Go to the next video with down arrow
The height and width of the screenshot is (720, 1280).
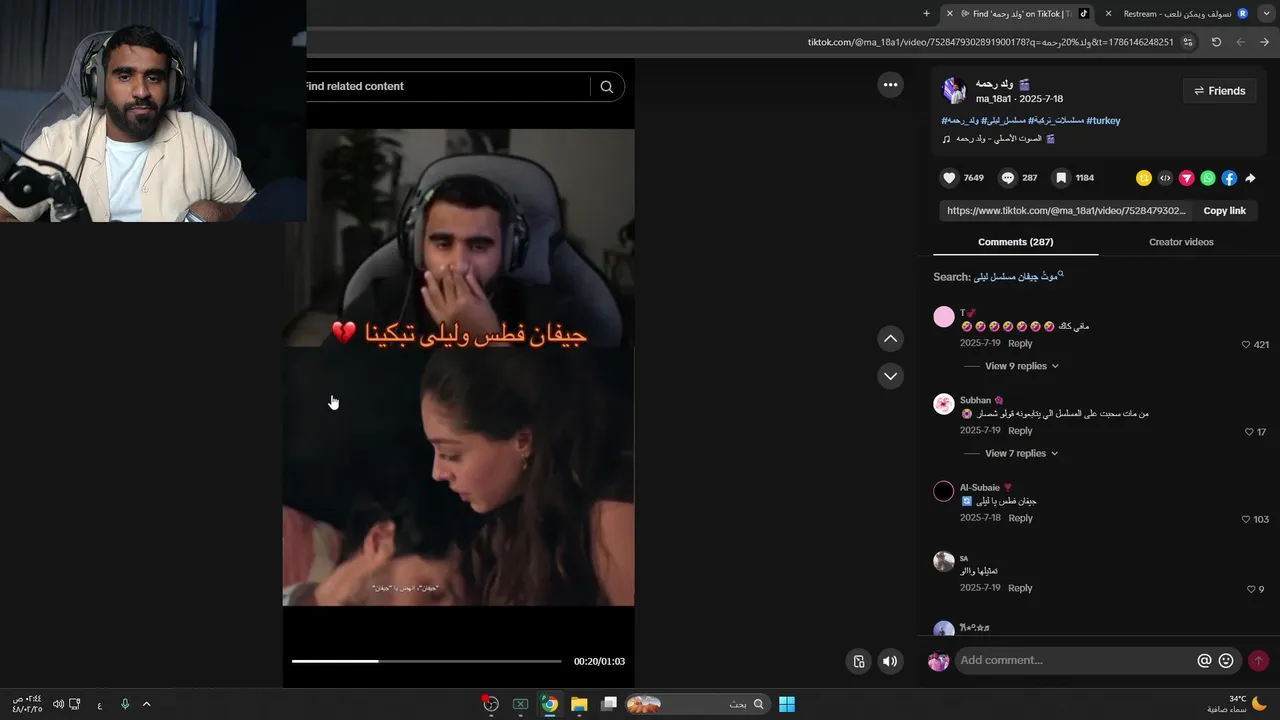[891, 376]
